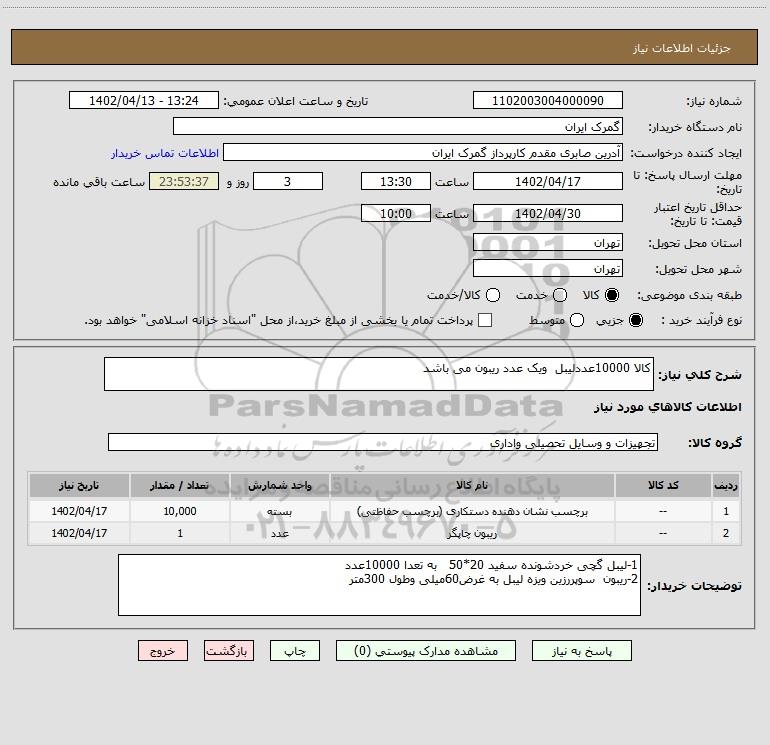Click the ریبون چاپگر item cell
Screen dimensions: 770x745
[x=472, y=533]
